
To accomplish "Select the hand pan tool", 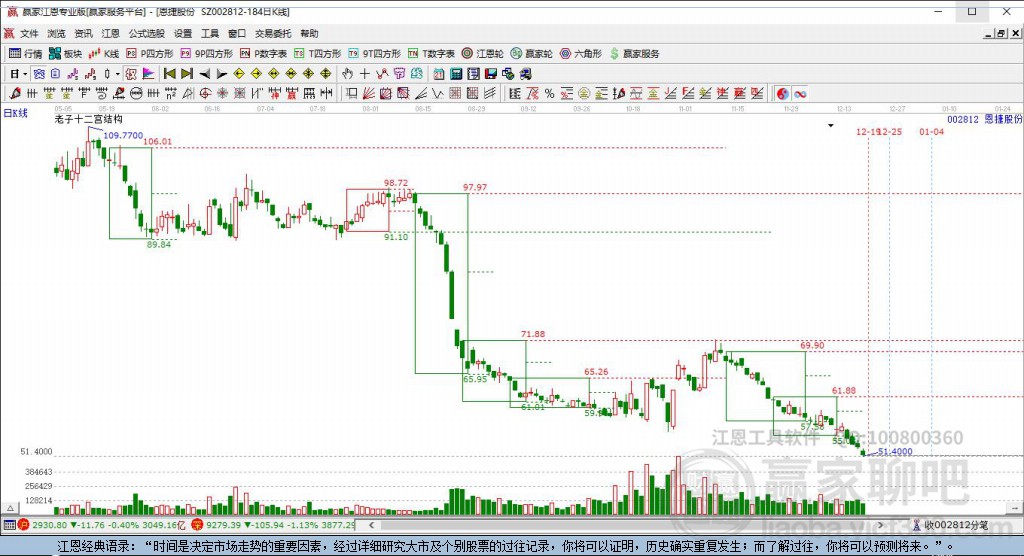I will point(347,74).
